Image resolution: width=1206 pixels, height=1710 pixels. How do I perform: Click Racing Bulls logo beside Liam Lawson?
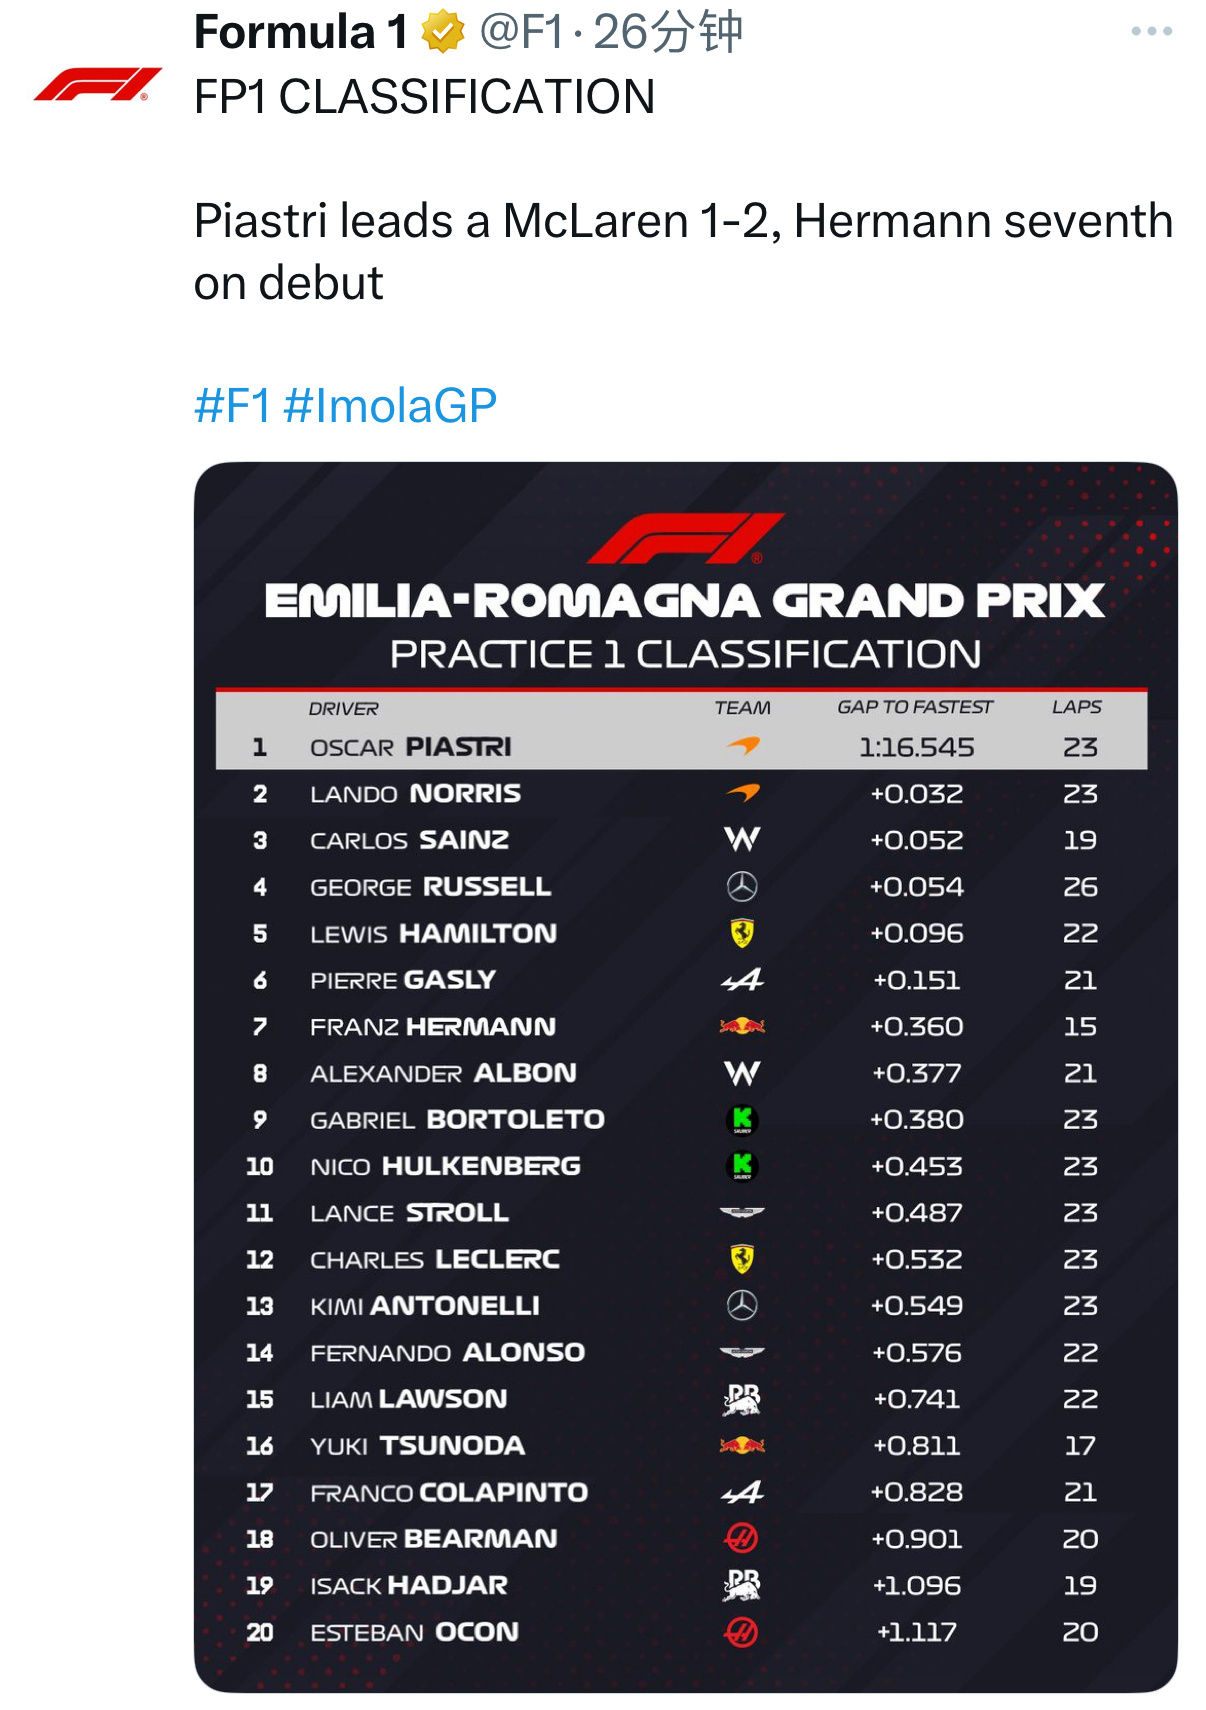click(x=742, y=1399)
